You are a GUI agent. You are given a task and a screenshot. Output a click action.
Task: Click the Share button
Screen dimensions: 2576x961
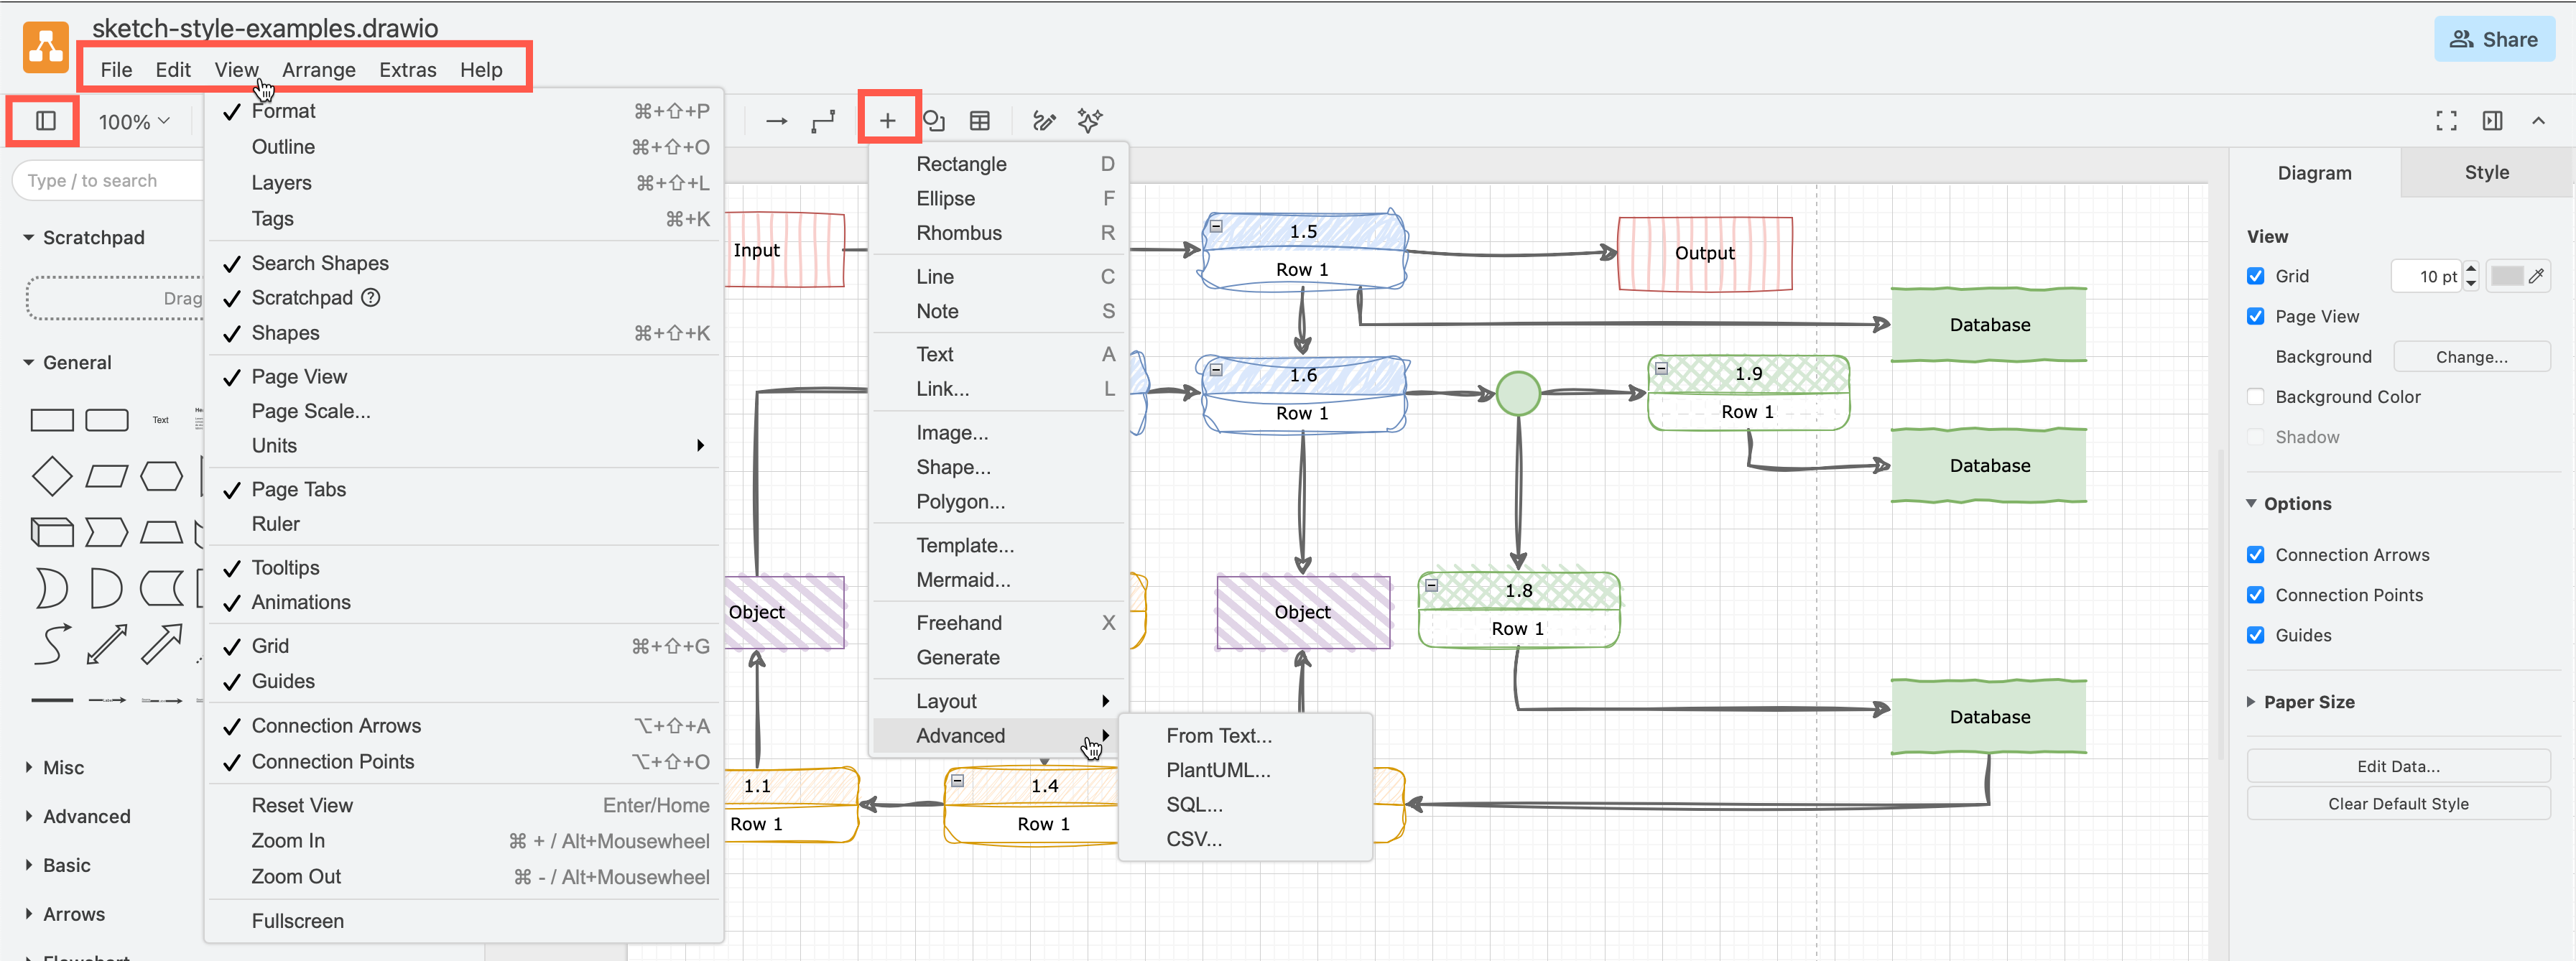tap(2494, 39)
